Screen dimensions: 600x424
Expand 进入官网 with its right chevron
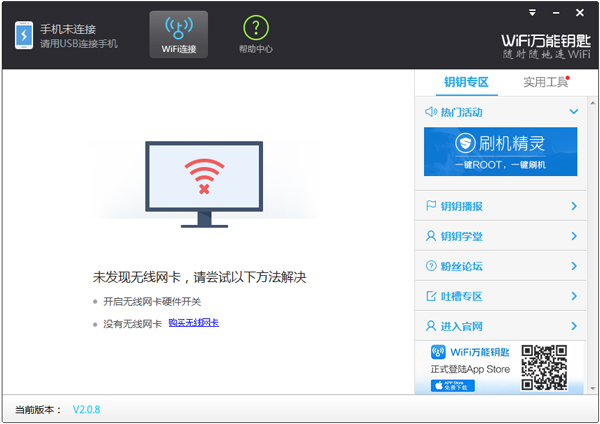click(x=573, y=326)
